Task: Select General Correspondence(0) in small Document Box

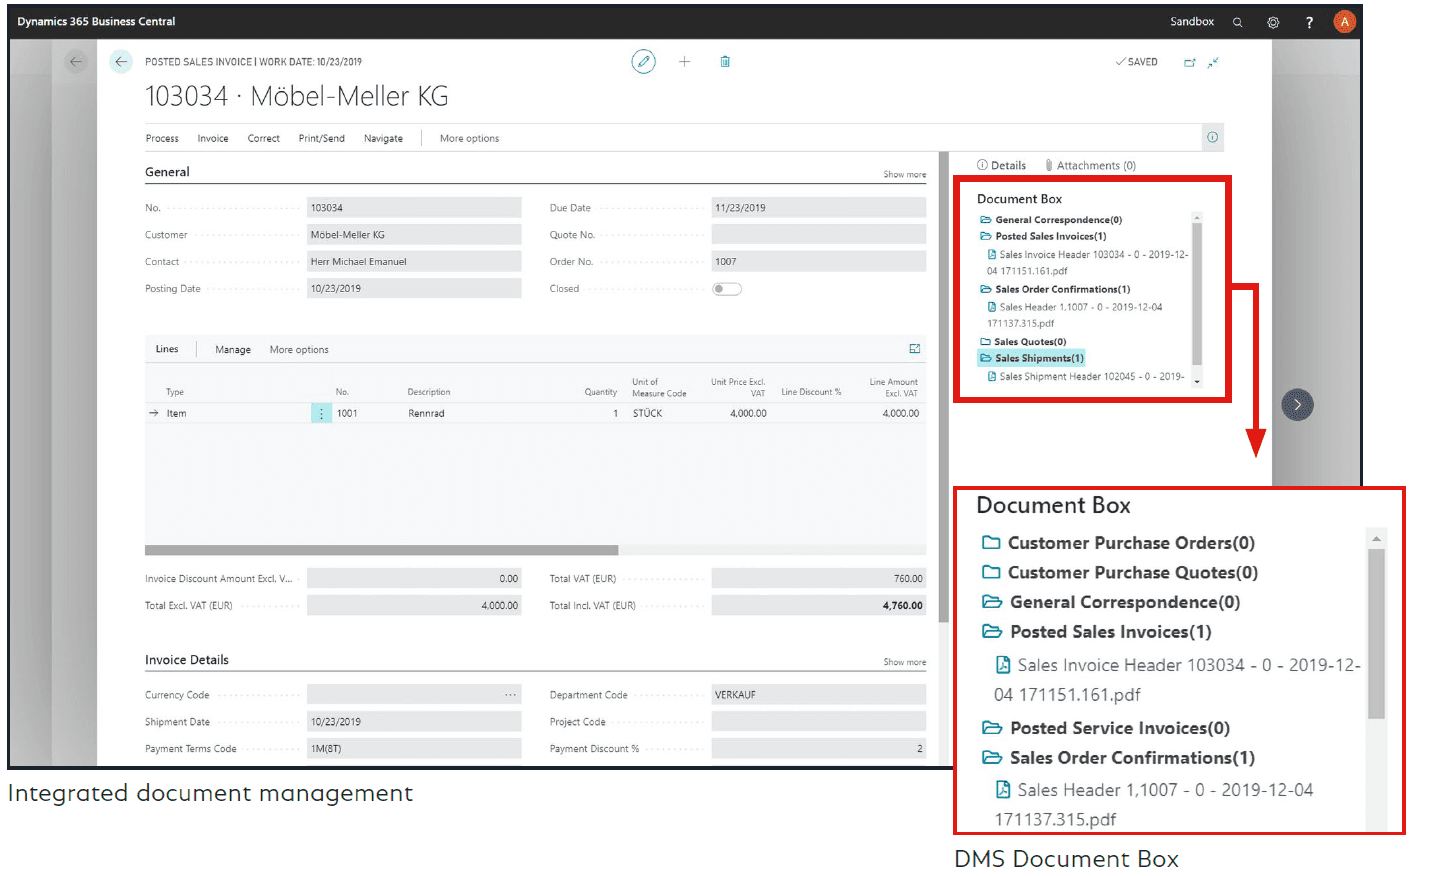Action: tap(1051, 220)
